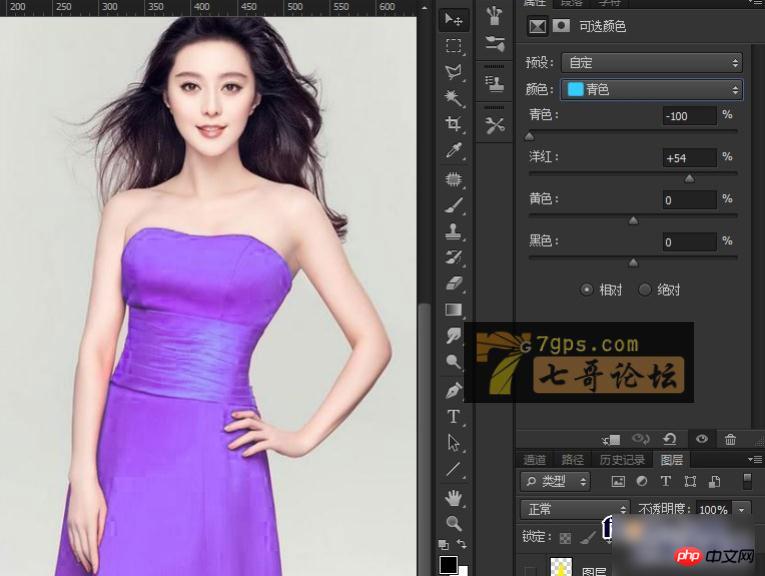This screenshot has width=765, height=576.
Task: Reset adjustment to defaults
Action: coord(670,439)
